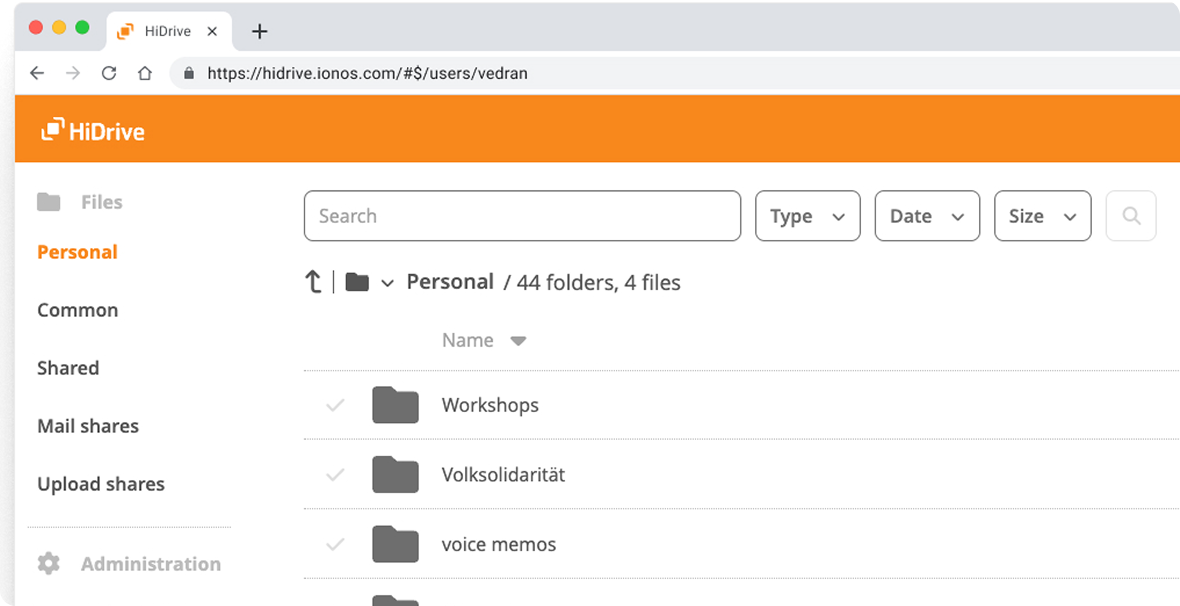Image resolution: width=1180 pixels, height=606 pixels.
Task: Click the Files folder icon in sidebar
Action: 49,202
